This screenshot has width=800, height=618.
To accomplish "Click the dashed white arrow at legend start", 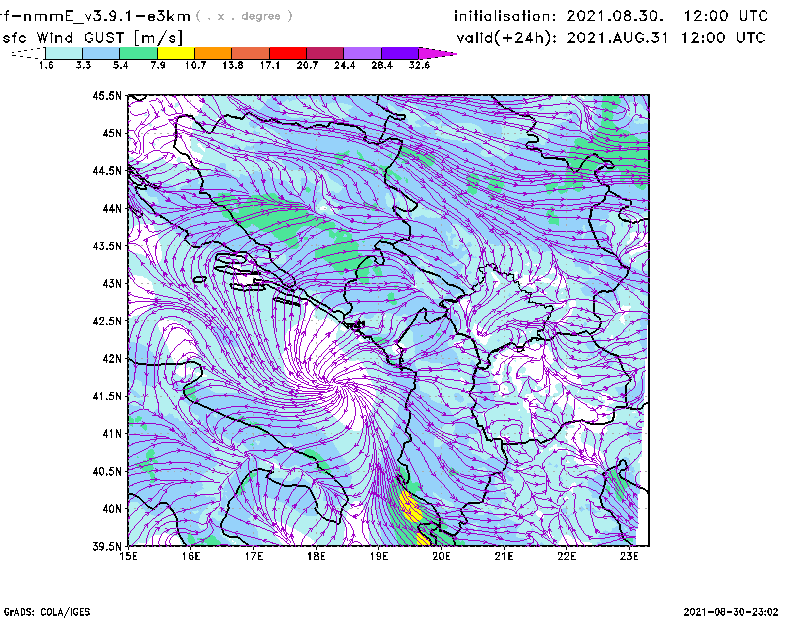I will click(29, 53).
